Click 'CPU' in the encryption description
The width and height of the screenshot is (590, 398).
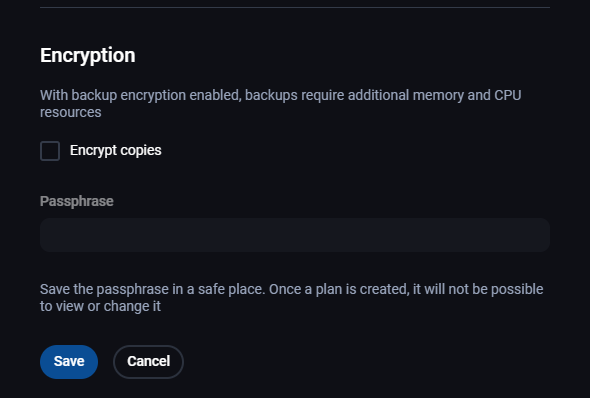(508, 95)
